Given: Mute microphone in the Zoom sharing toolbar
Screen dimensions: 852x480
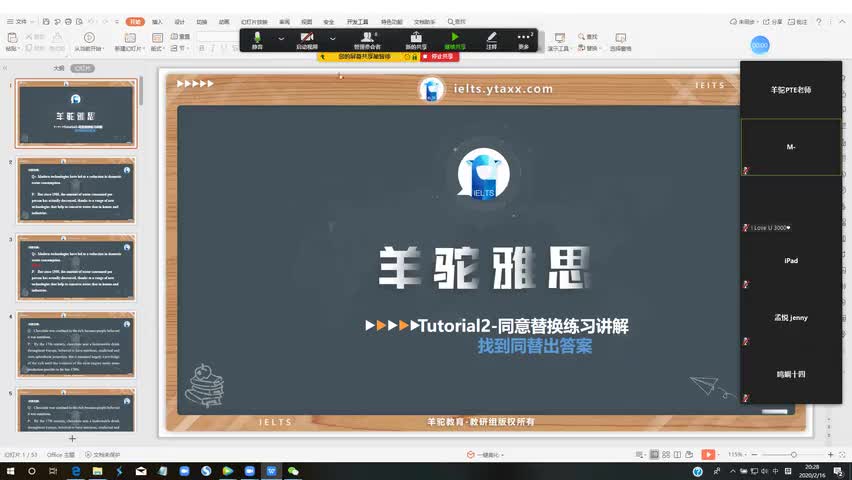Looking at the screenshot, I should point(257,40).
